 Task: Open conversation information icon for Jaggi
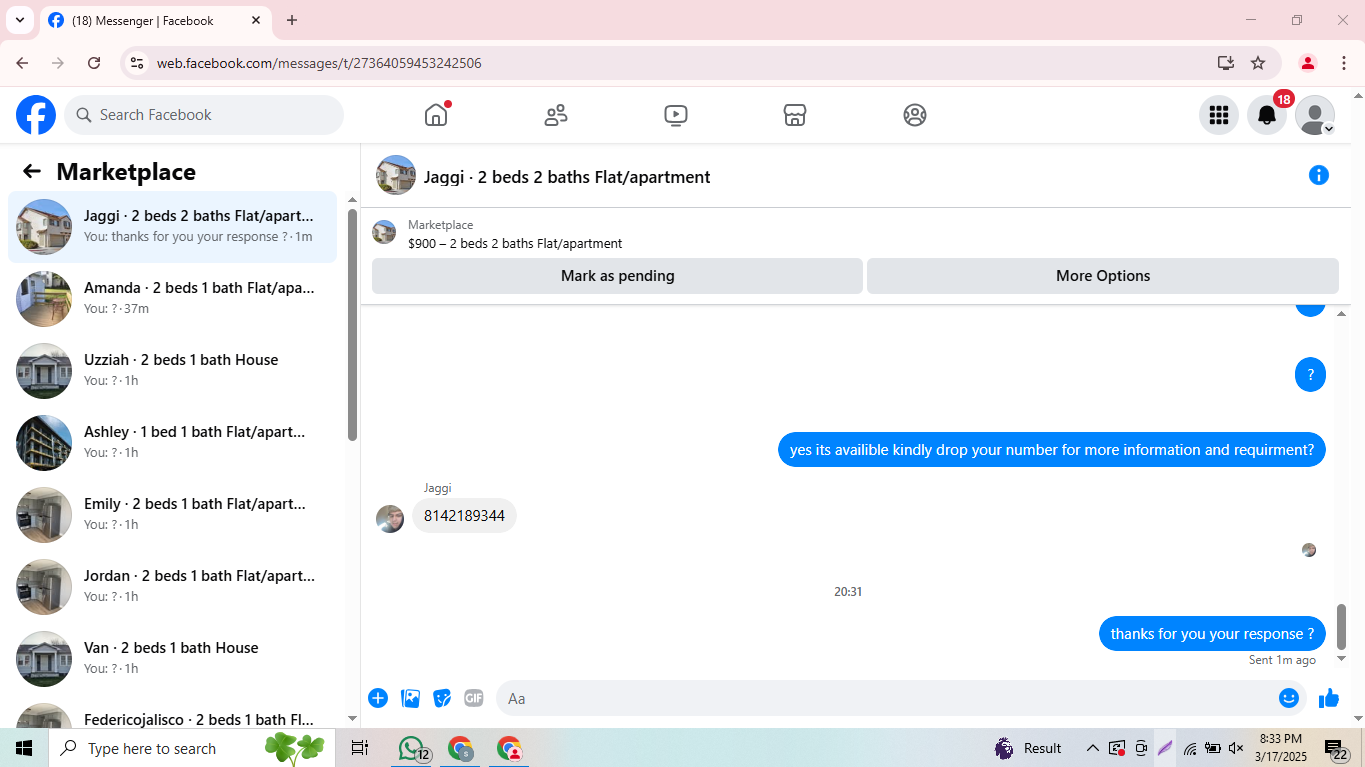[1319, 176]
